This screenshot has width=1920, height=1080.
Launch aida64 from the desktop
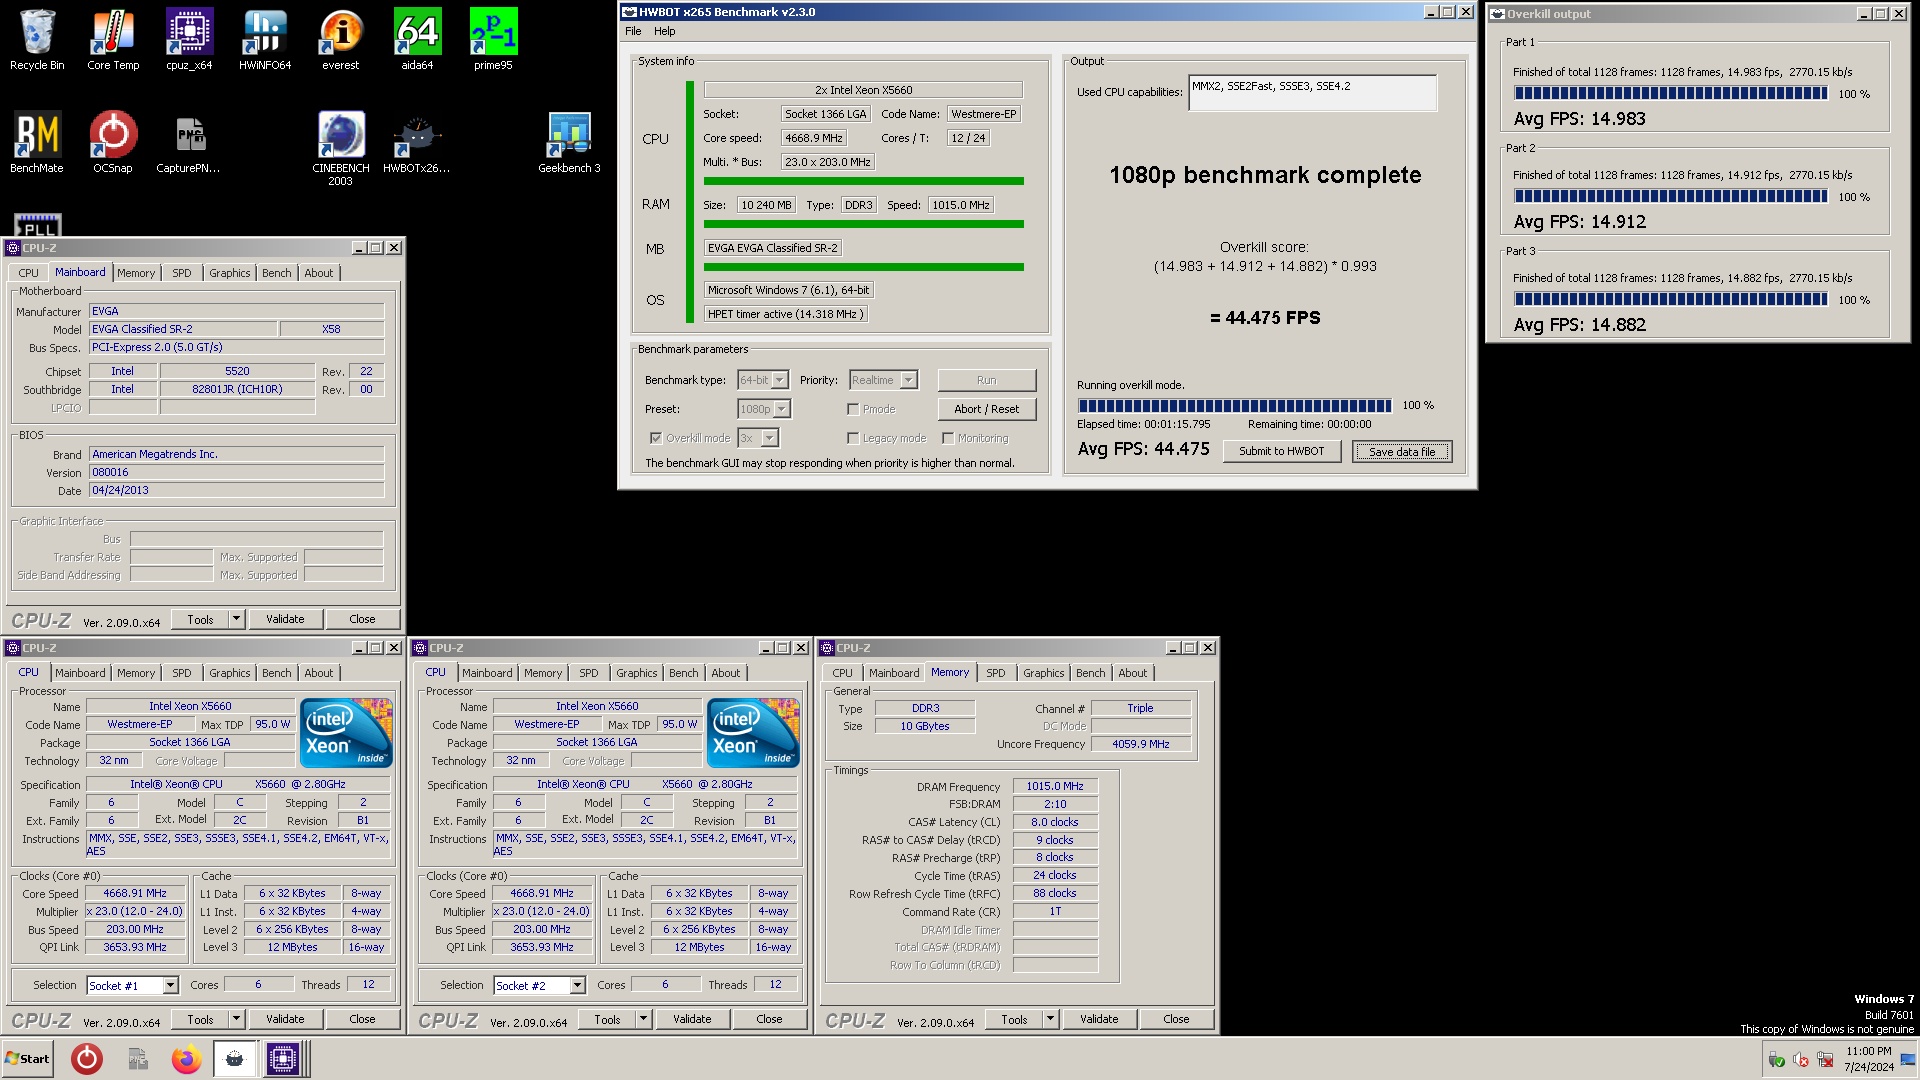417,40
